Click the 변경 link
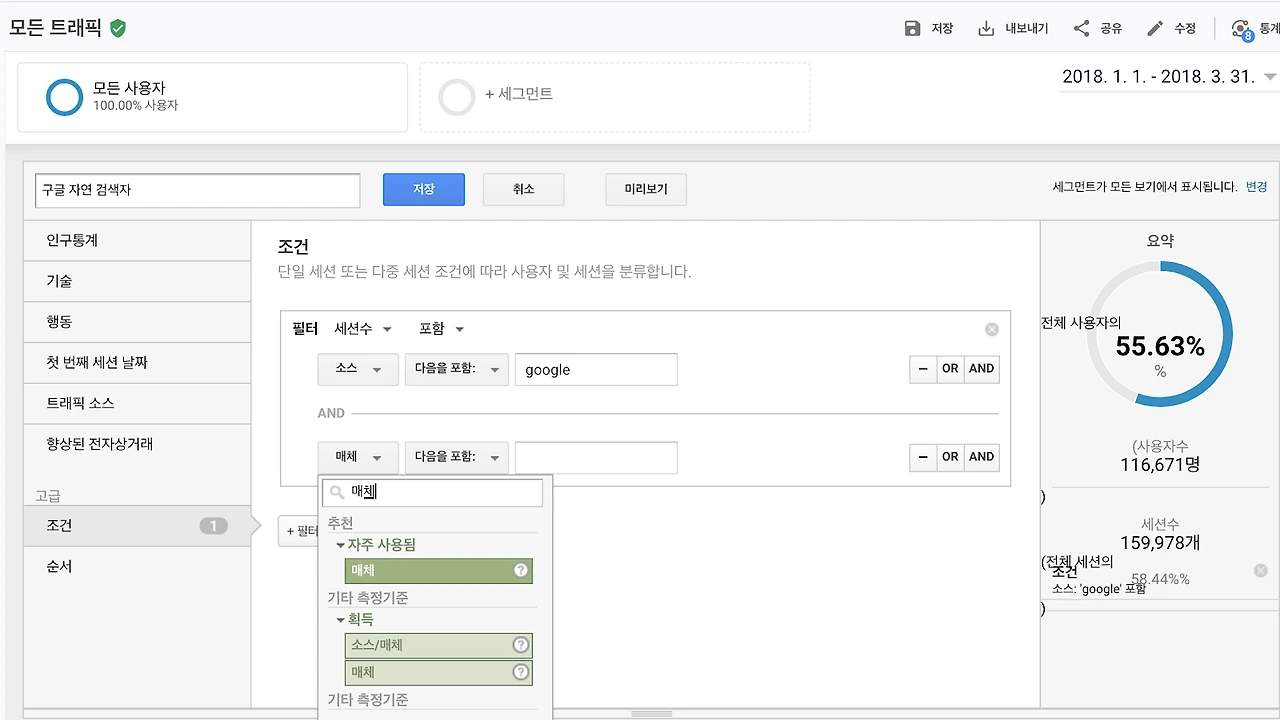 pos(1256,187)
